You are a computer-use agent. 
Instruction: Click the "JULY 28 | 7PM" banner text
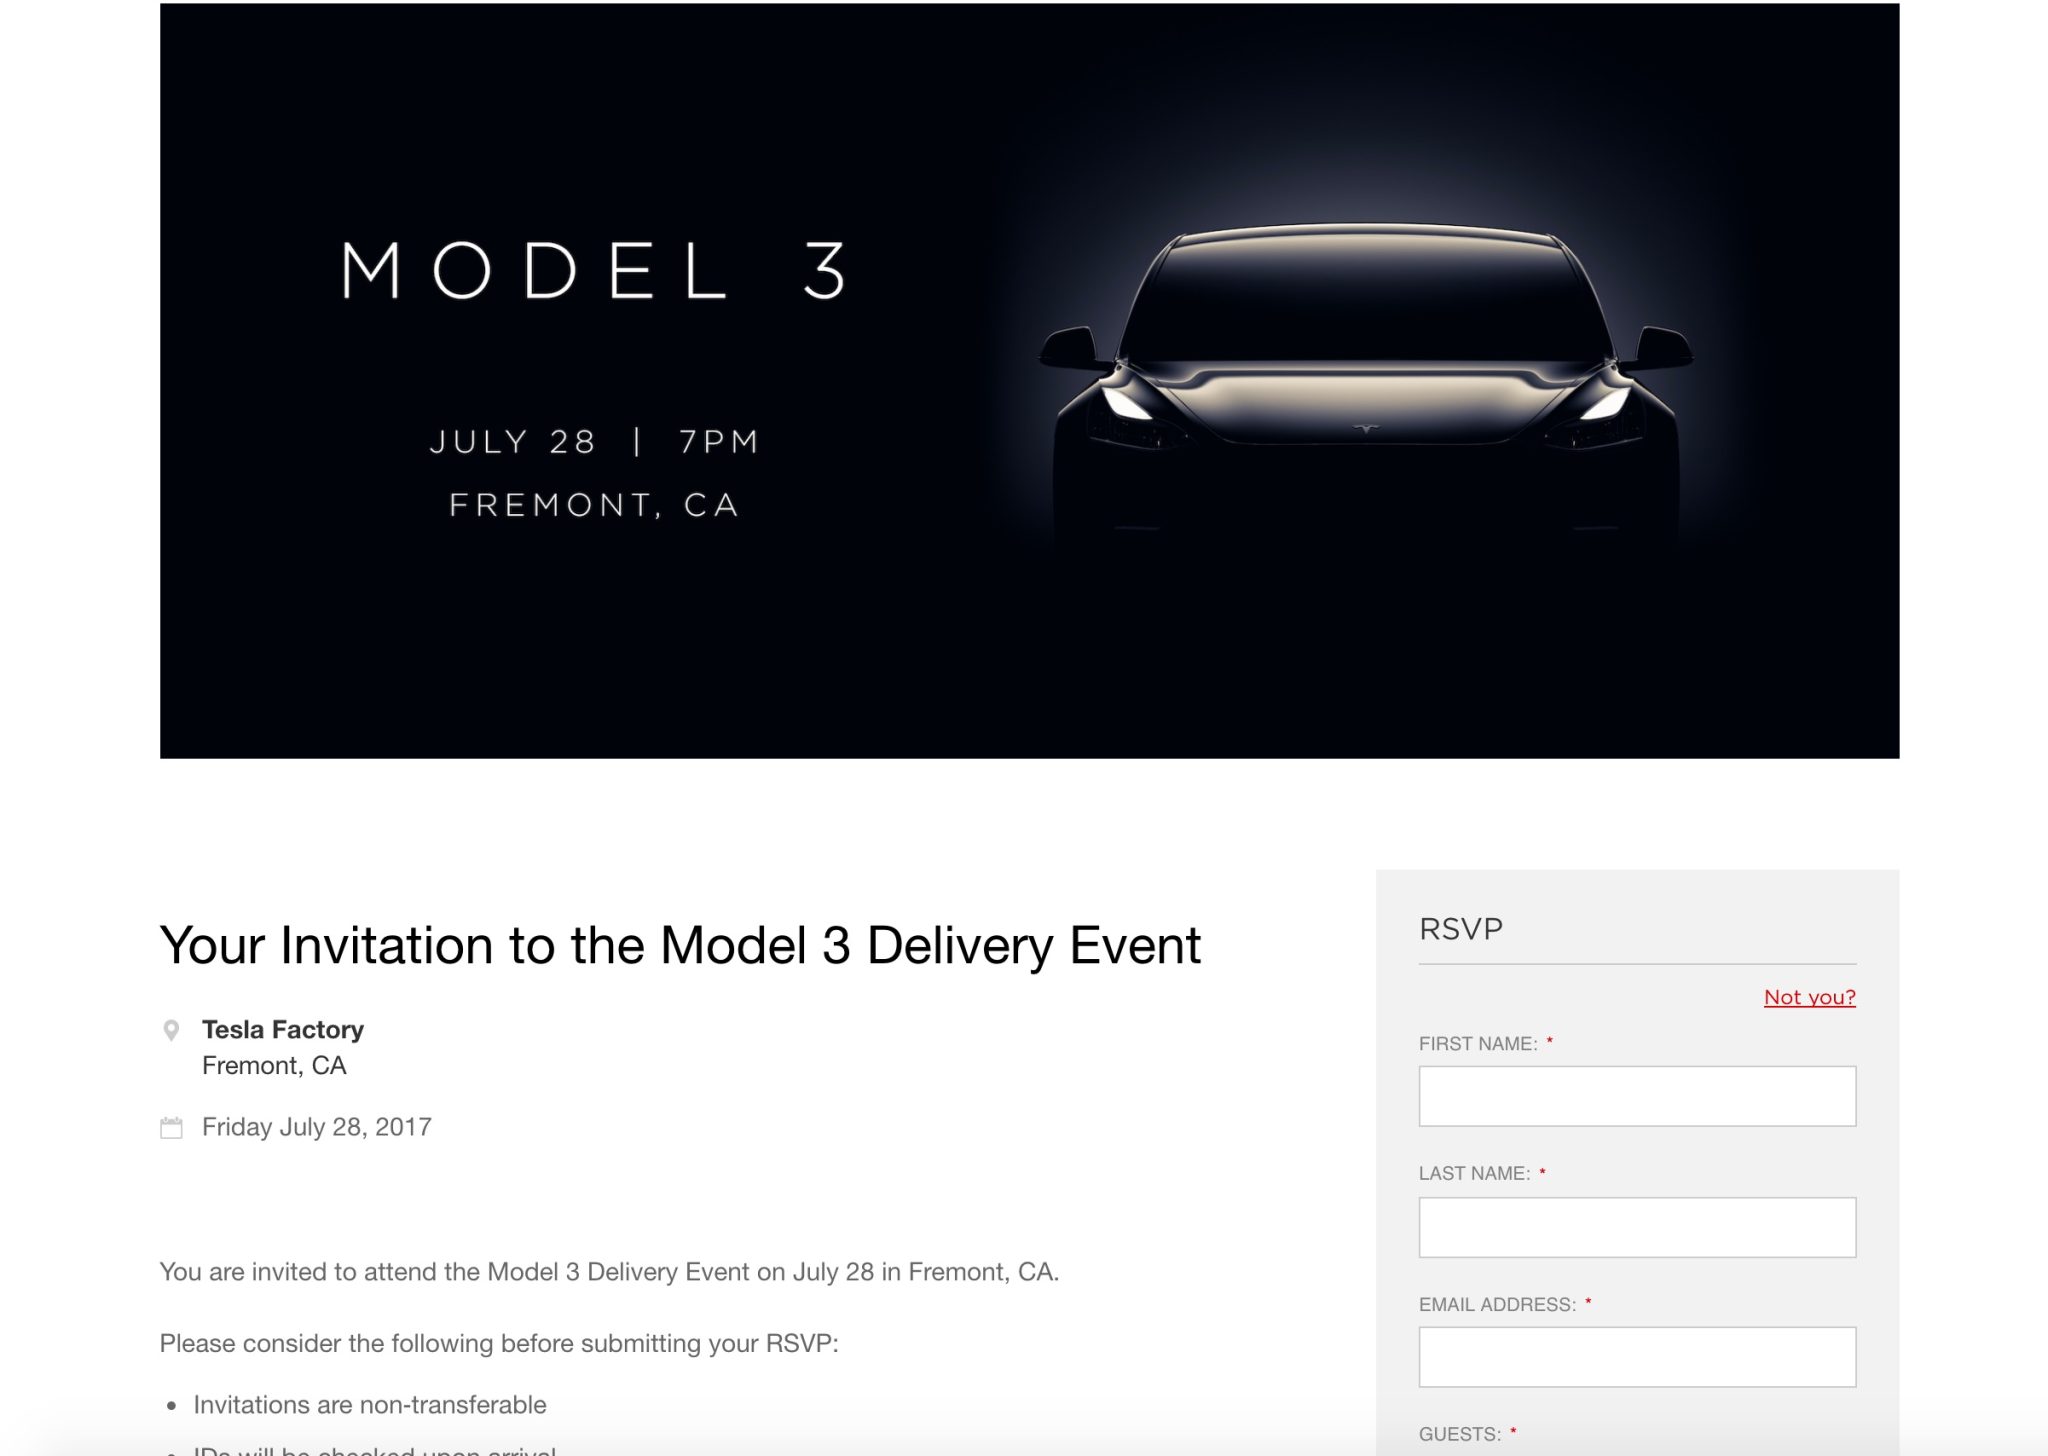click(594, 442)
